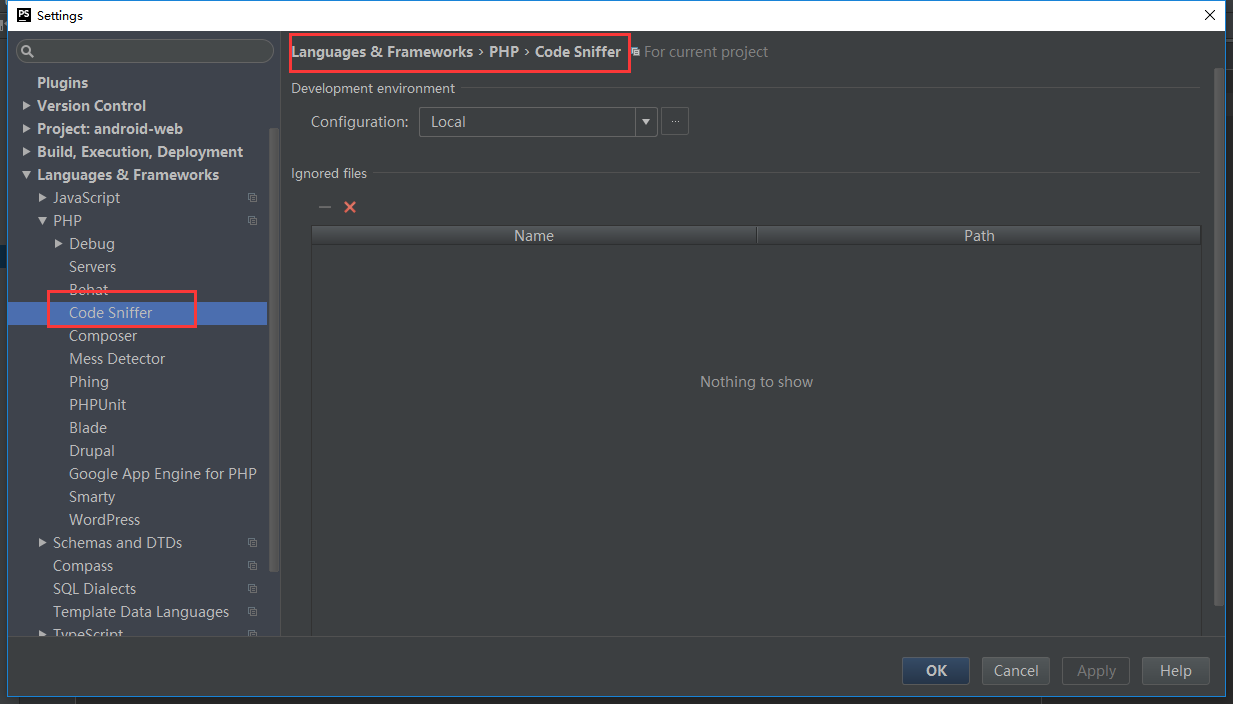Open Mess Detector settings
This screenshot has height=704, width=1233.
[117, 359]
